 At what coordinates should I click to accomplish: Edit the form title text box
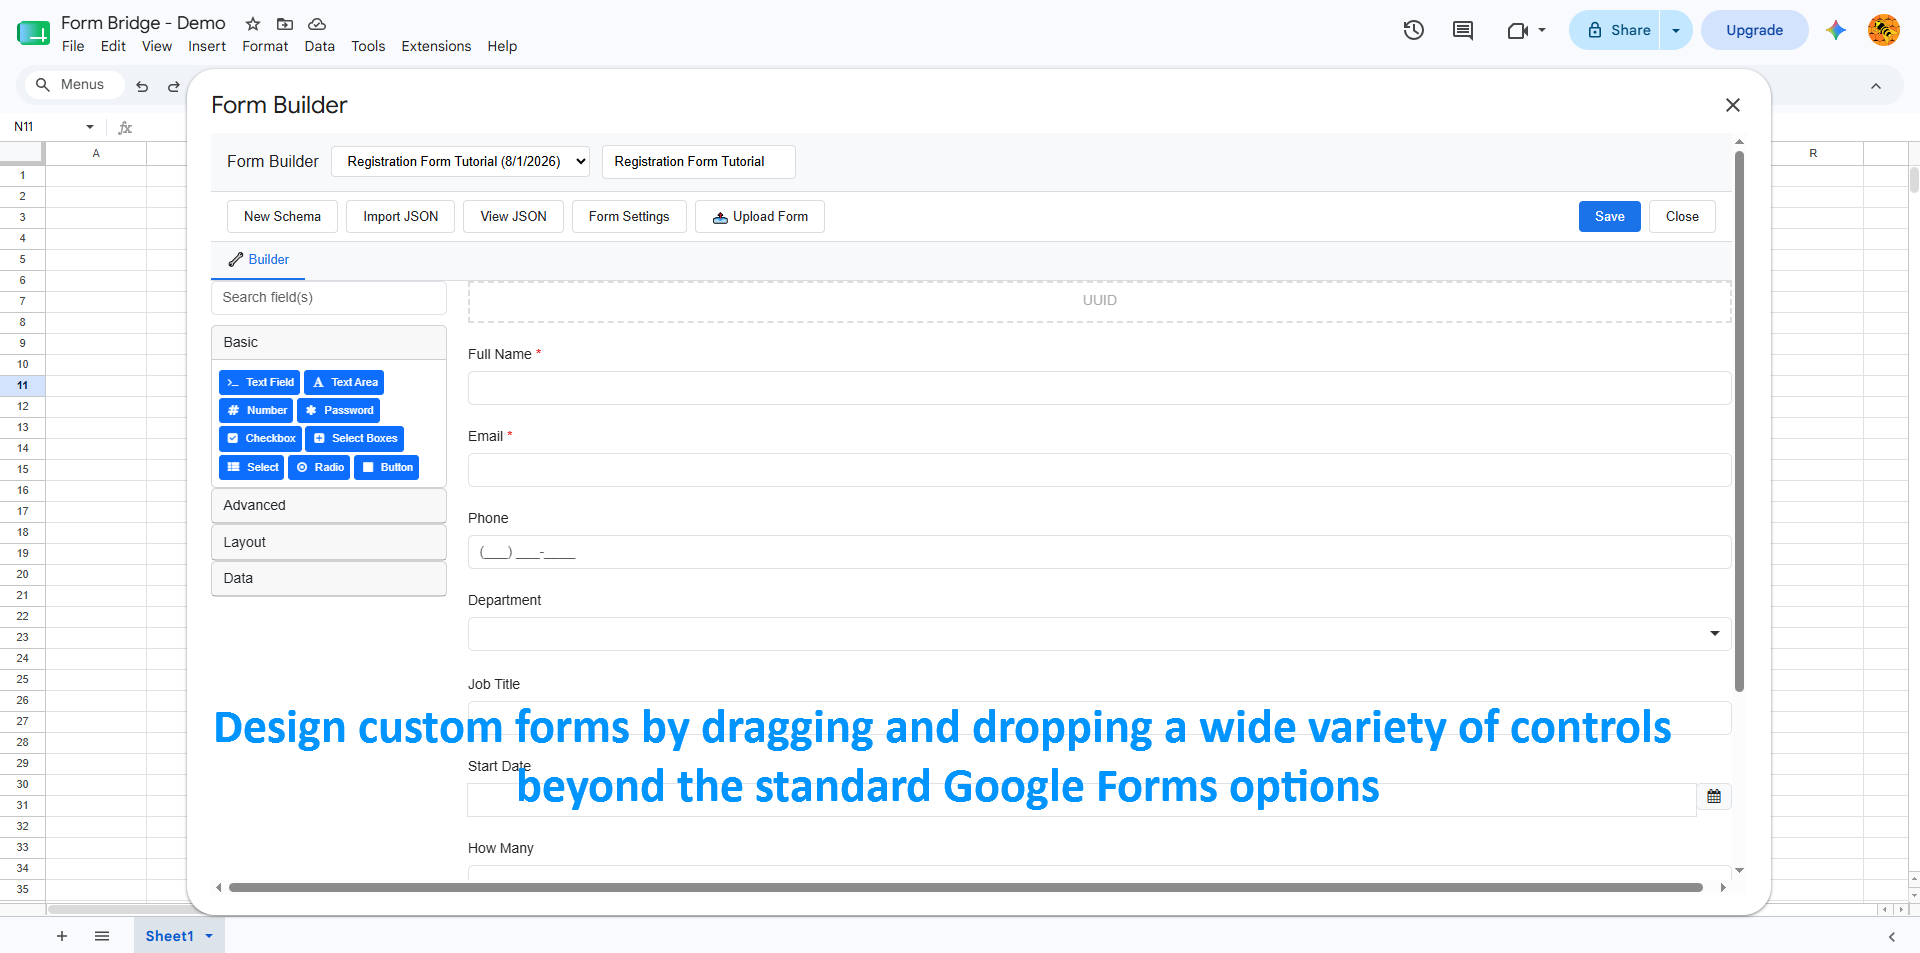pos(698,162)
